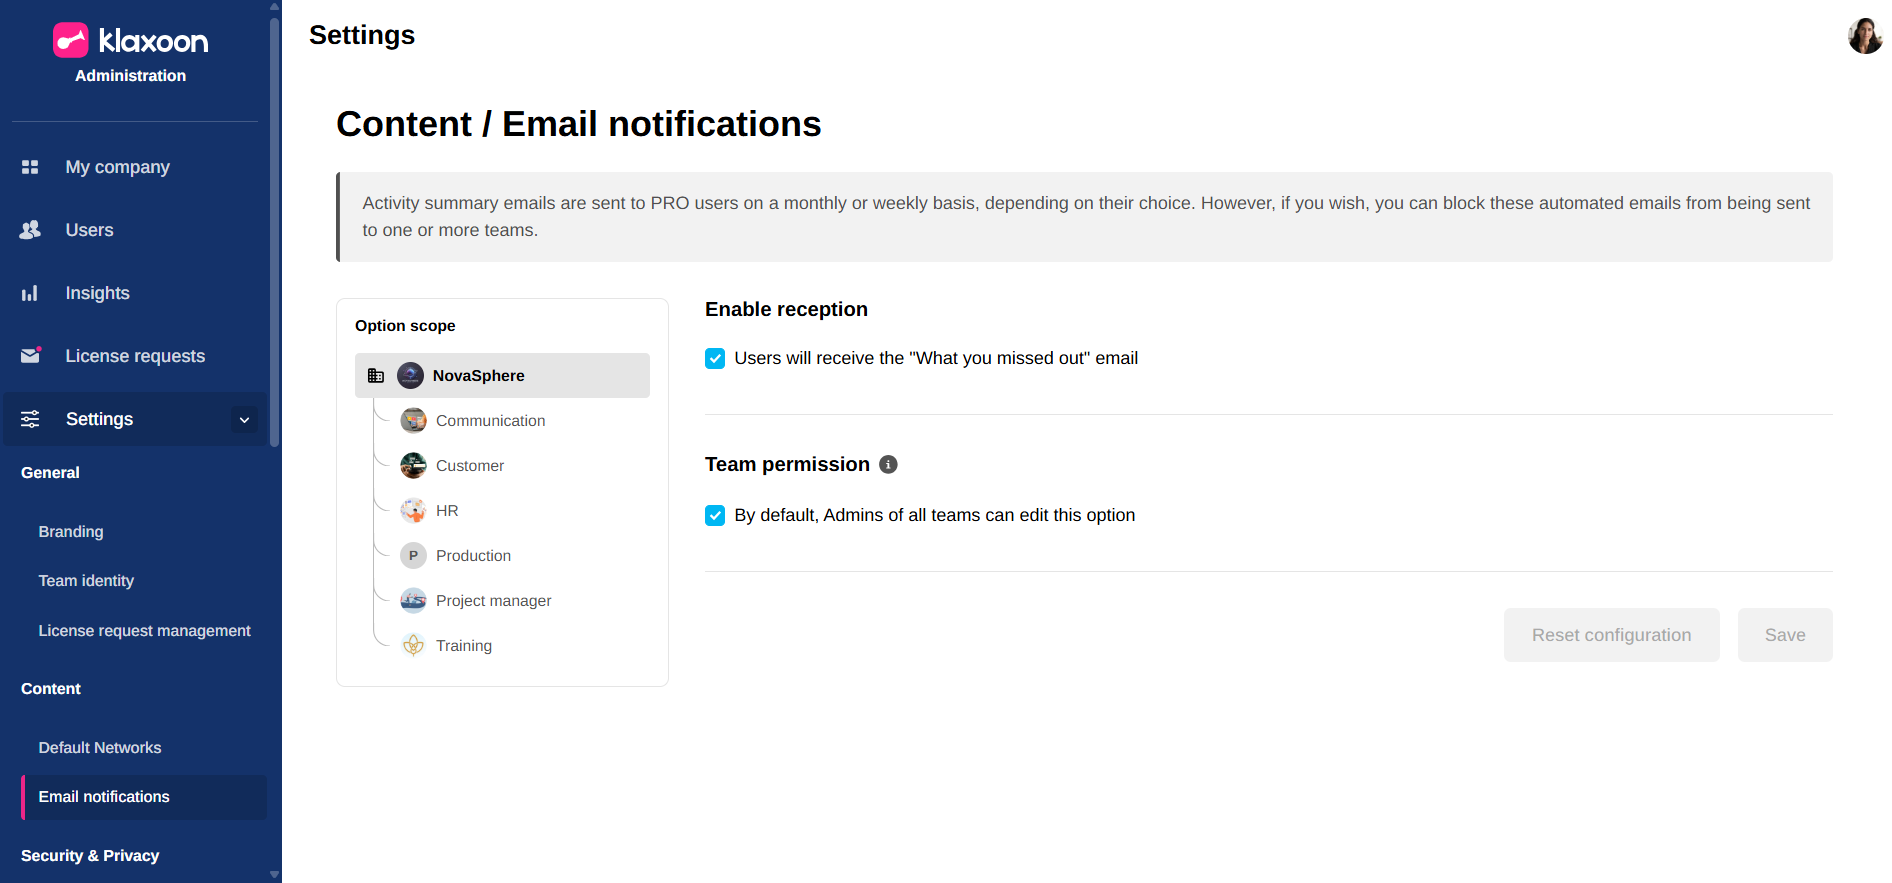Click the Save button

coord(1784,635)
